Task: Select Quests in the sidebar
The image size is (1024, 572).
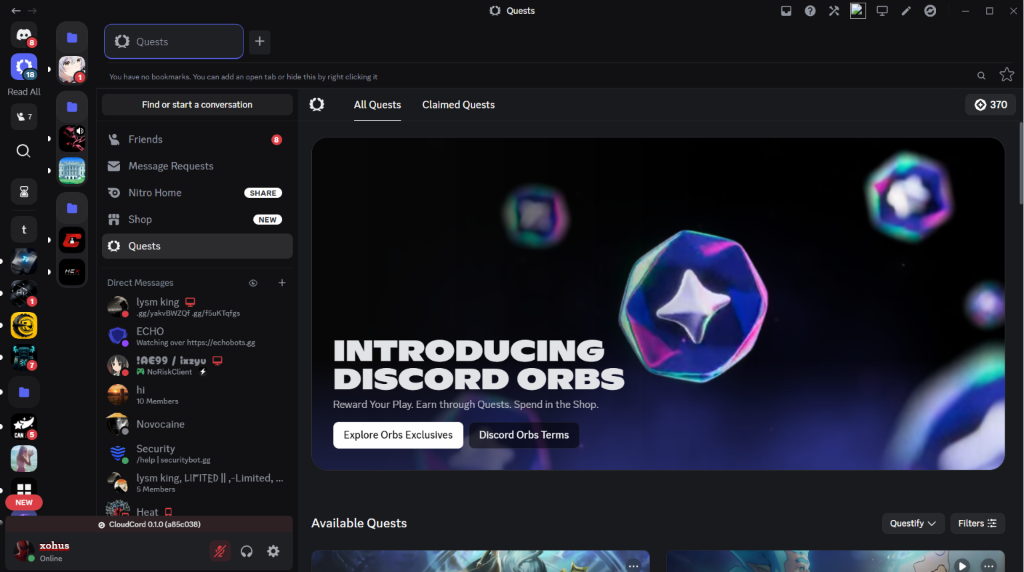Action: (197, 246)
